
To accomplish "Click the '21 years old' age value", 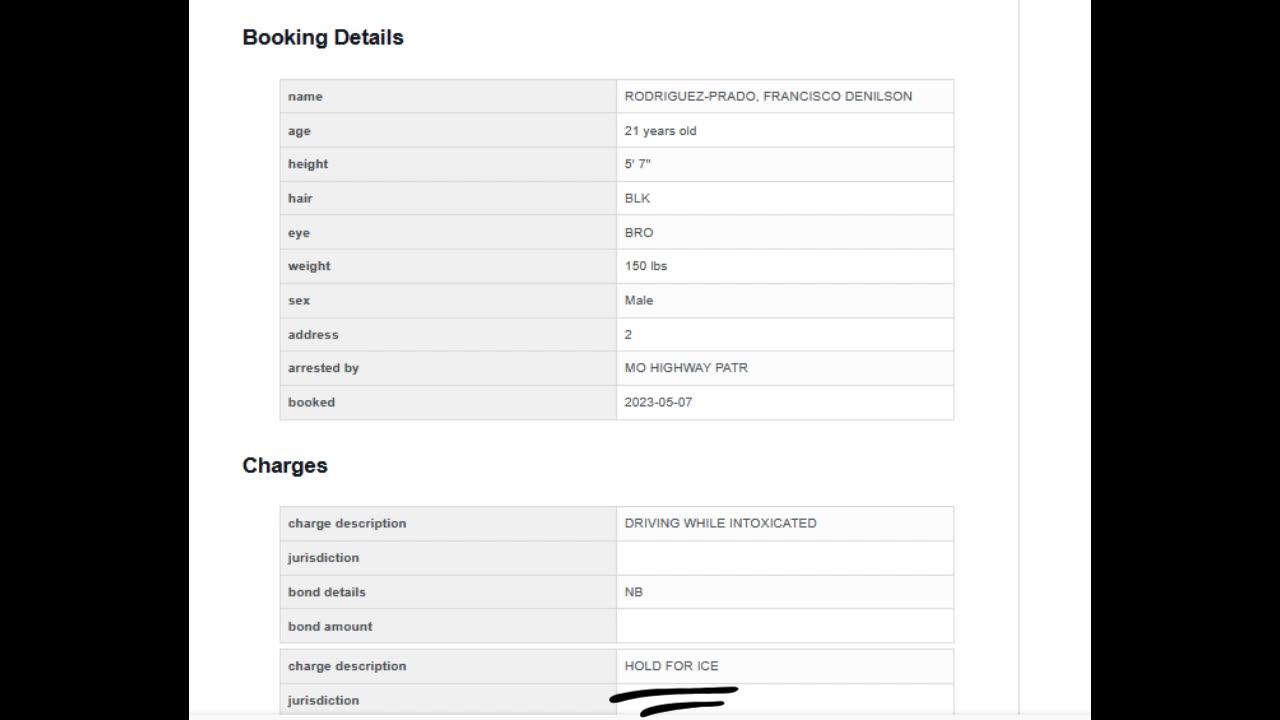I will click(660, 131).
